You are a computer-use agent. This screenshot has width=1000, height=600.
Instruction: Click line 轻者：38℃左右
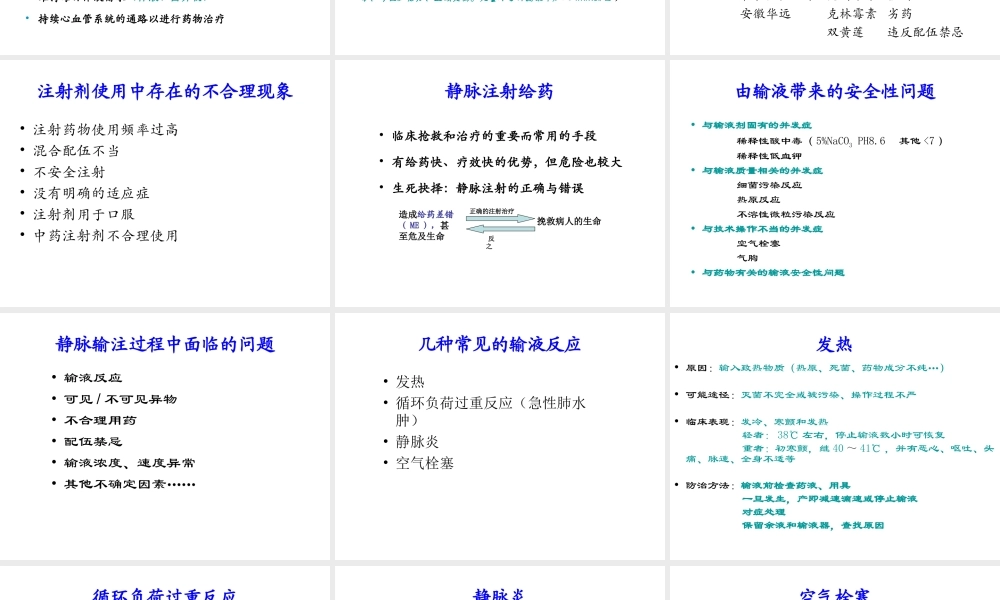843,435
